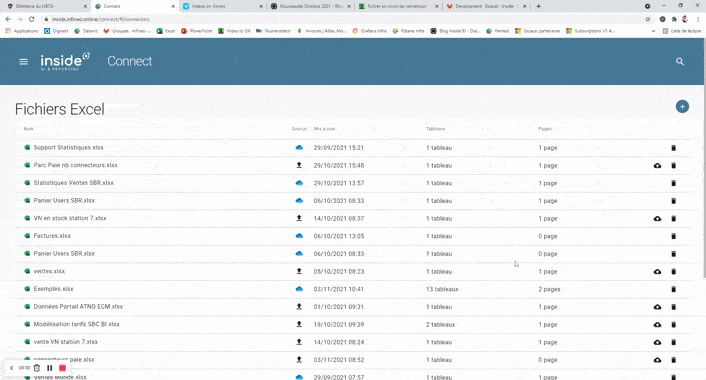706x380 pixels.
Task: Delete VN en stock station 7.xlsx
Action: pyautogui.click(x=674, y=218)
